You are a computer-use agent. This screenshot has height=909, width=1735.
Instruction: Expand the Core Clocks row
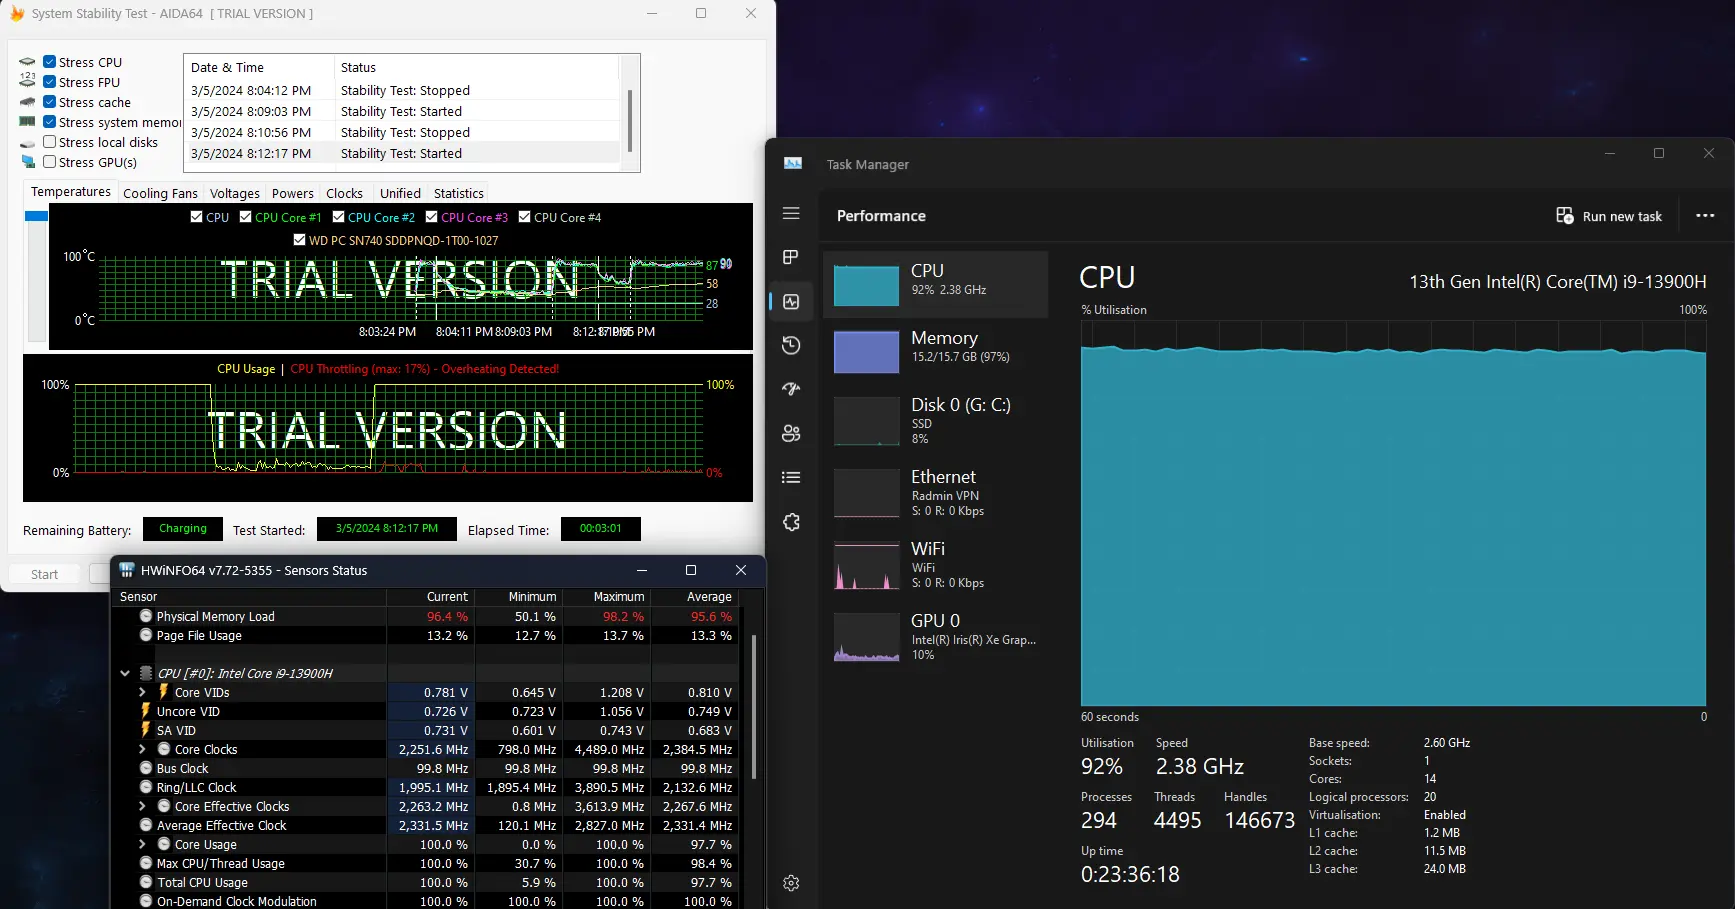click(142, 749)
